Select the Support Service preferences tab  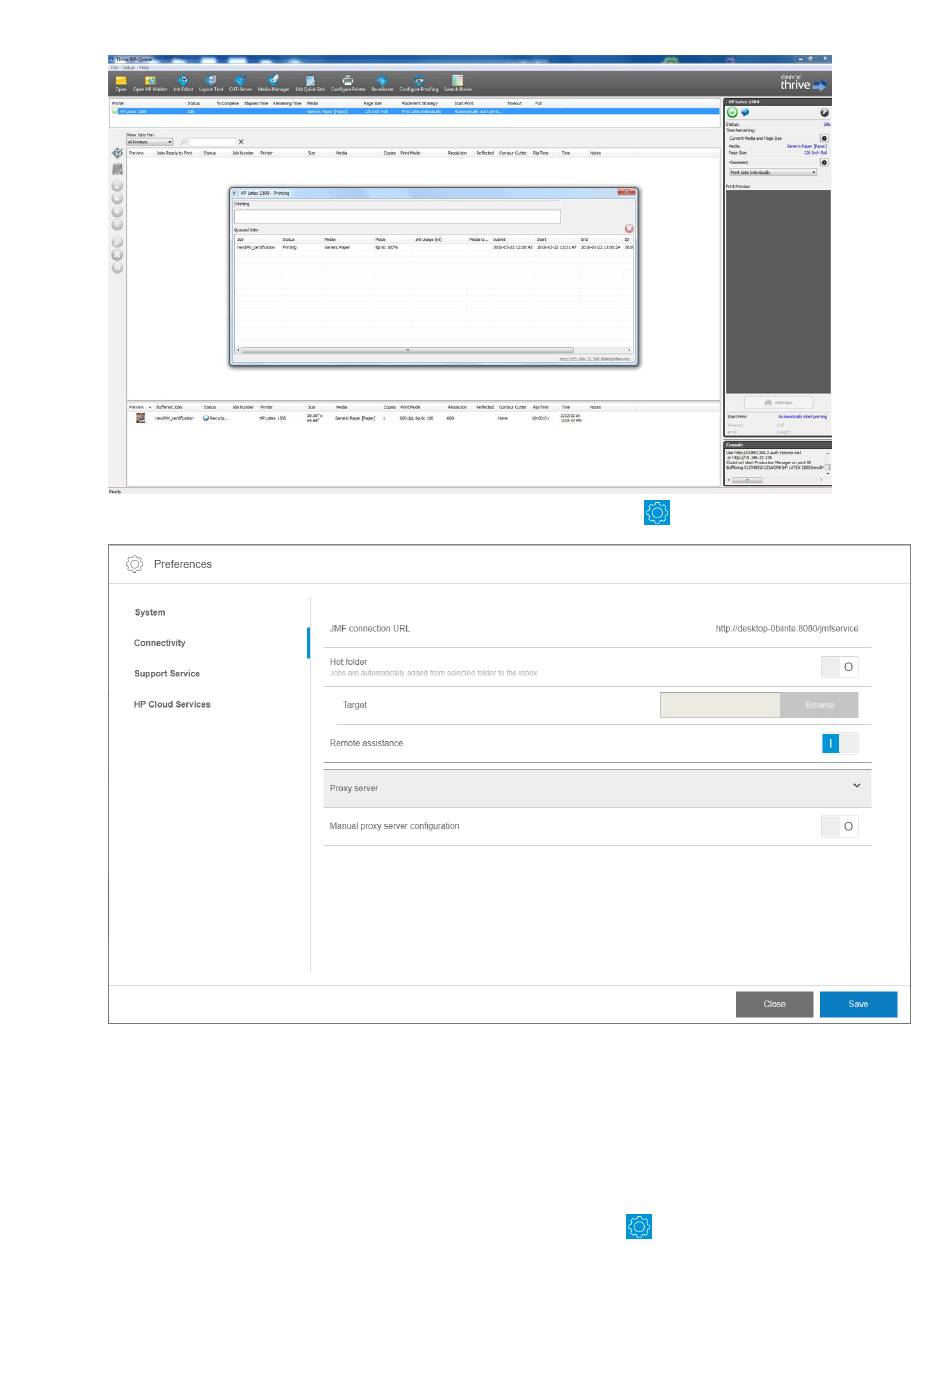pyautogui.click(x=167, y=674)
